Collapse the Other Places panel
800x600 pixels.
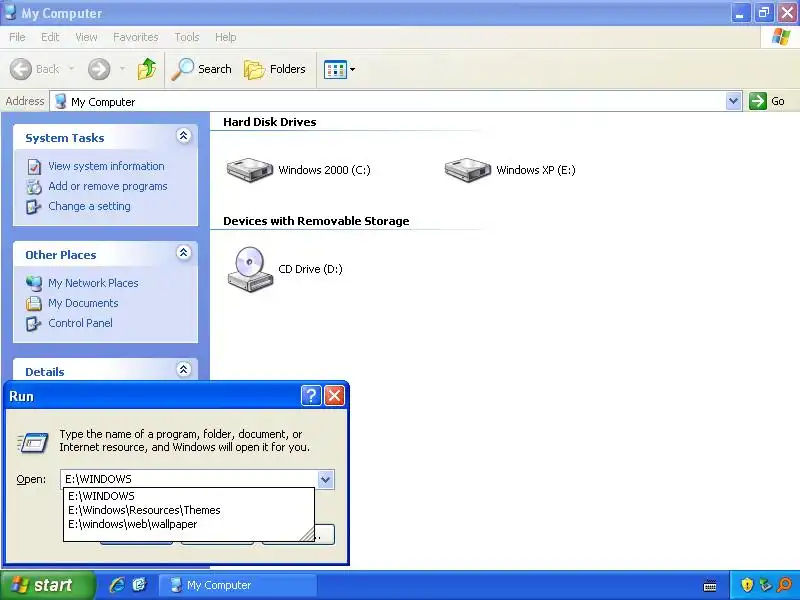[184, 253]
